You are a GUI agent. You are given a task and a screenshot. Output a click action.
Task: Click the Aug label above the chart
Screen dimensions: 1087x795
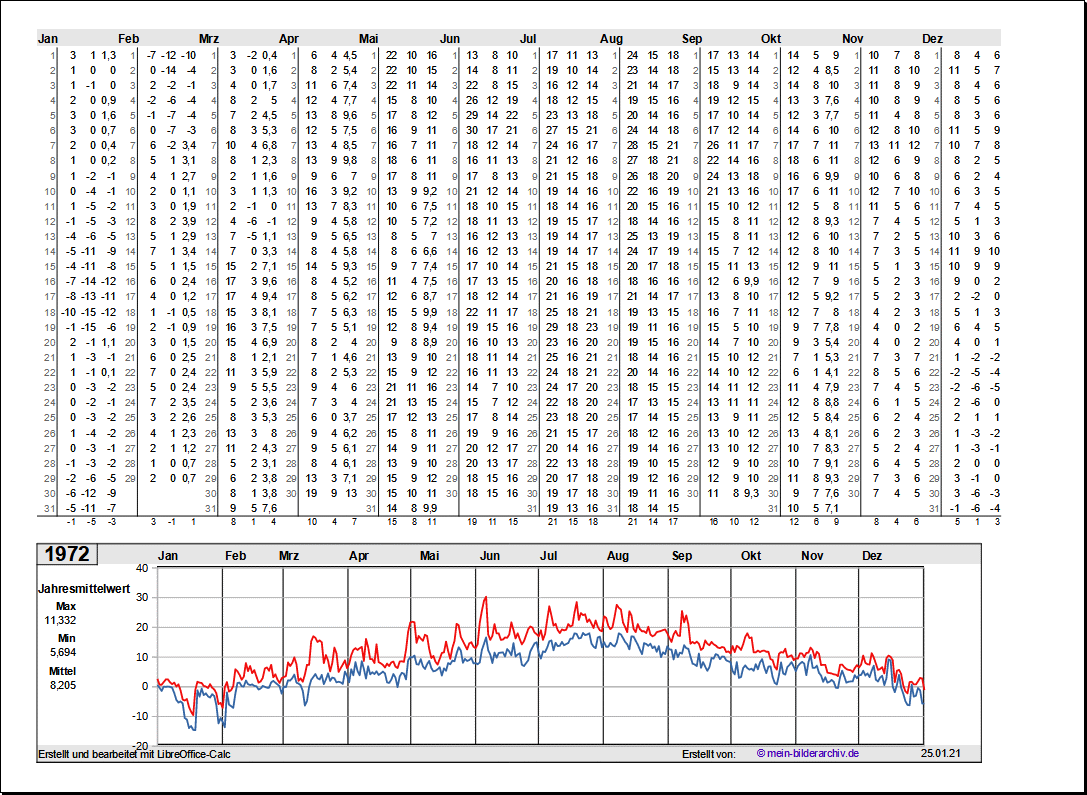pyautogui.click(x=618, y=556)
